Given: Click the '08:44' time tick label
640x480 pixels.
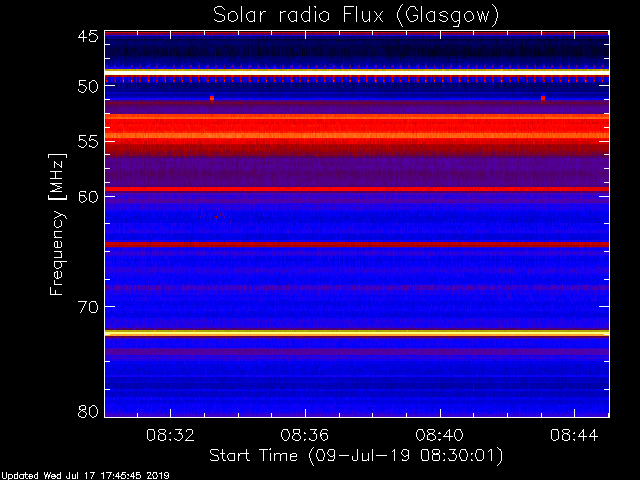Looking at the screenshot, I should (574, 435).
